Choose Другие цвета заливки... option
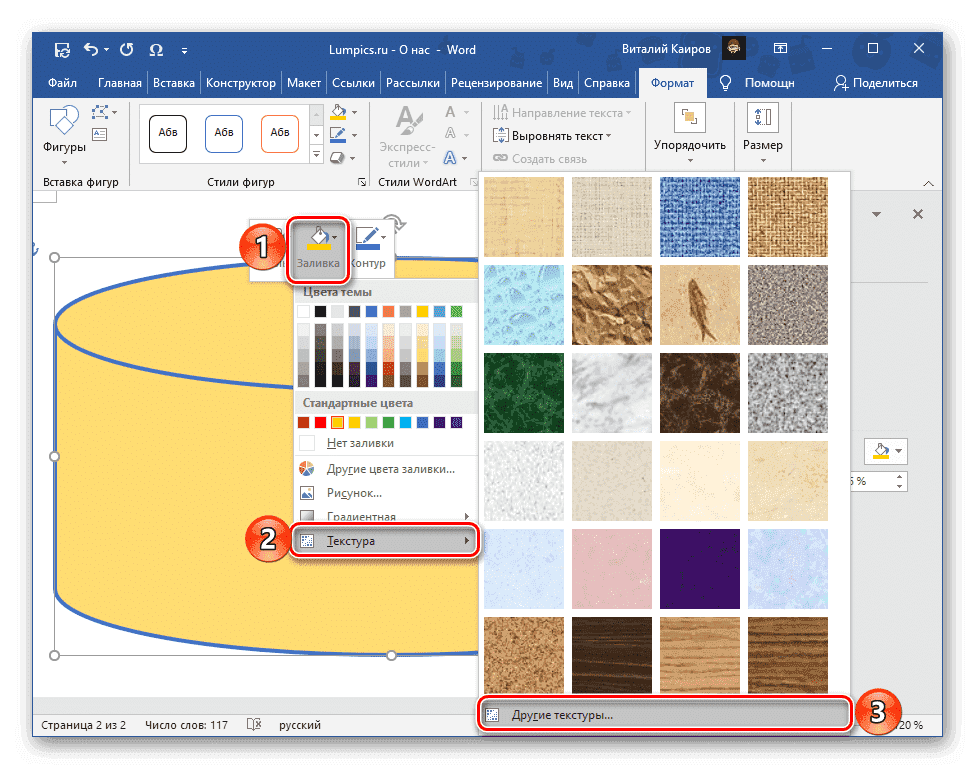This screenshot has height=769, width=975. coord(390,468)
